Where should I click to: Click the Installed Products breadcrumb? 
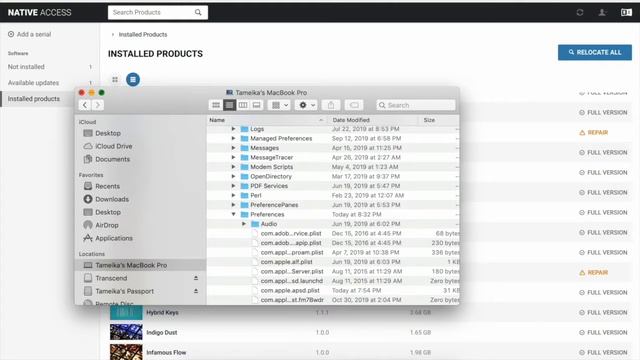[143, 35]
